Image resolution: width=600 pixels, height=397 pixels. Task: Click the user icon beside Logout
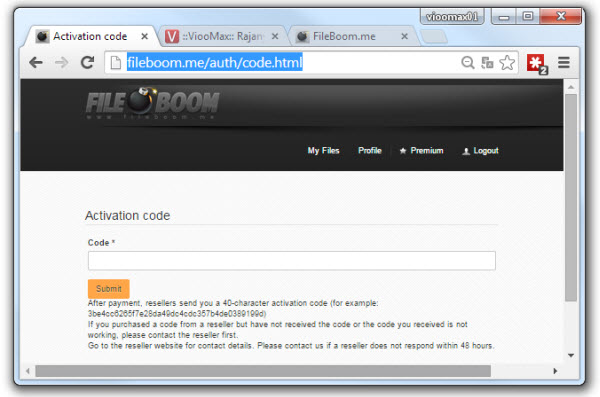pos(466,151)
